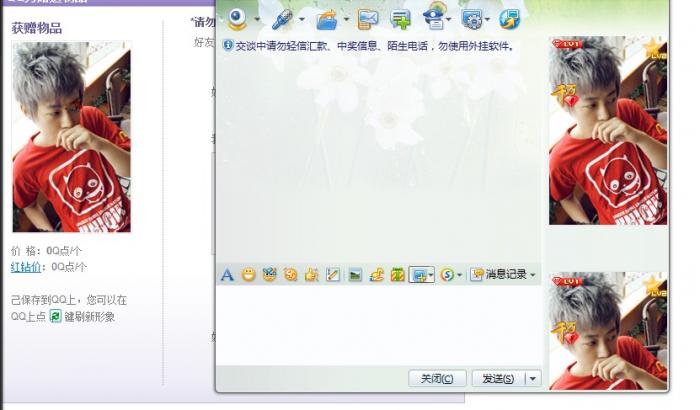Click the music share duck icon
This screenshot has height=410, width=700.
[377, 275]
